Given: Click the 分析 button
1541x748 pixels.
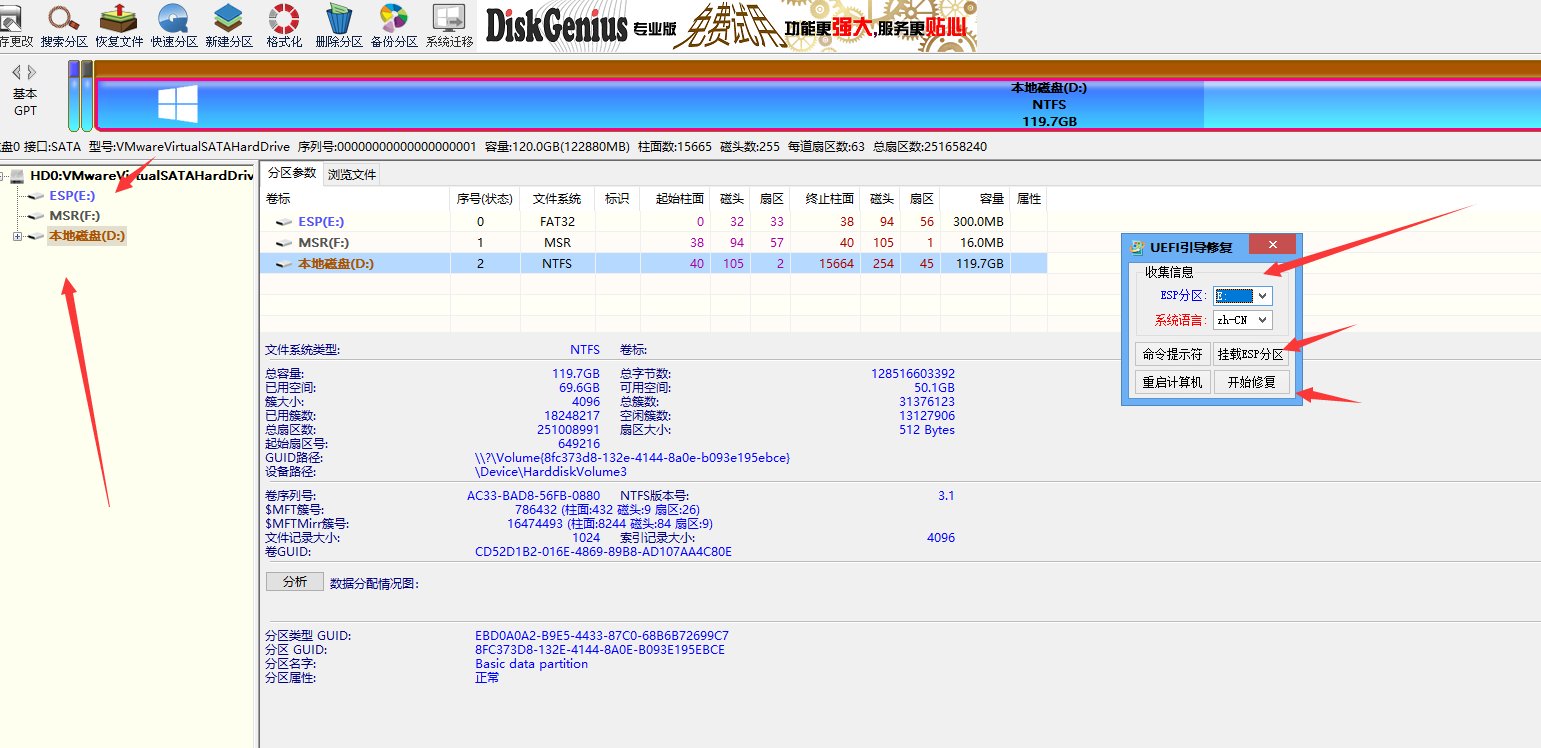Looking at the screenshot, I should coord(295,582).
